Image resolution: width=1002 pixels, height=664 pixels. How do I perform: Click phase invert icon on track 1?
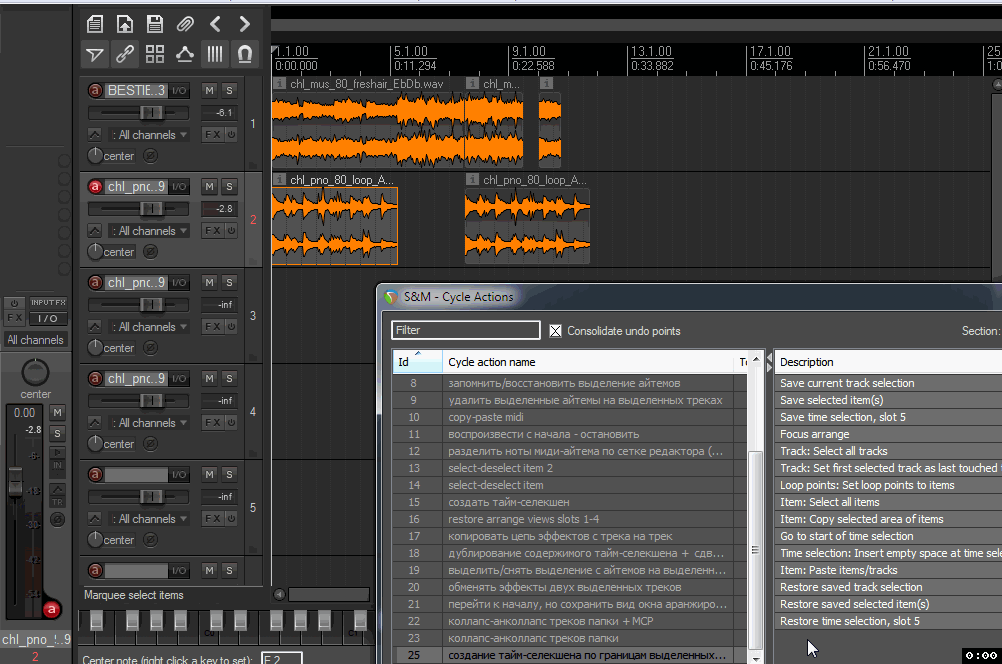pos(150,156)
